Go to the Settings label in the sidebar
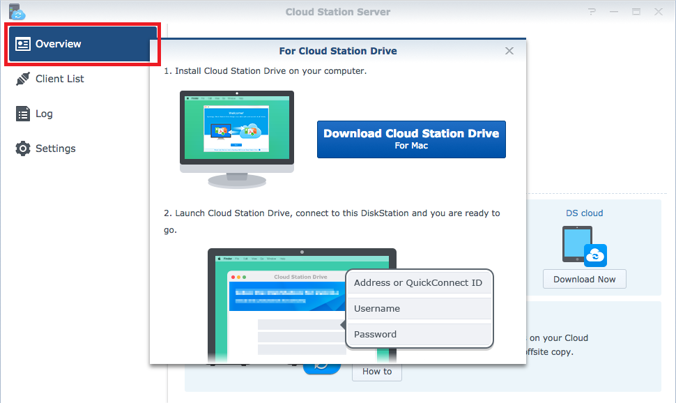 pyautogui.click(x=55, y=149)
